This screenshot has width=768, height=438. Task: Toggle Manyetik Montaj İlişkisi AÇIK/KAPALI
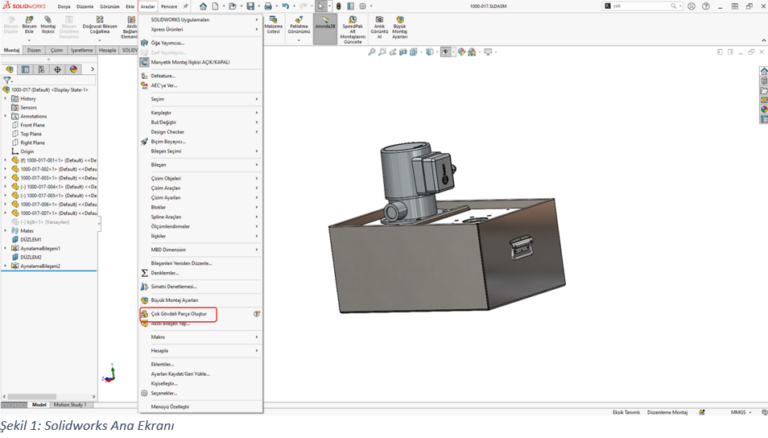(190, 62)
